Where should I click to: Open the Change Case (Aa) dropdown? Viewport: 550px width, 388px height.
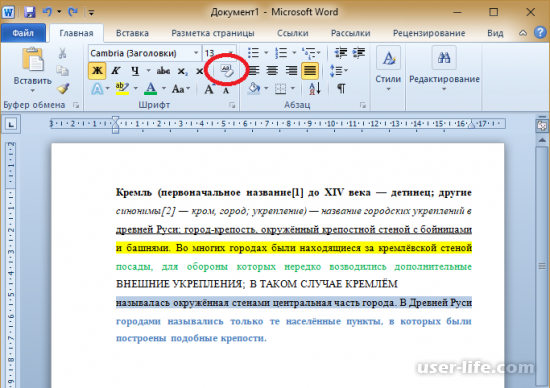click(181, 89)
